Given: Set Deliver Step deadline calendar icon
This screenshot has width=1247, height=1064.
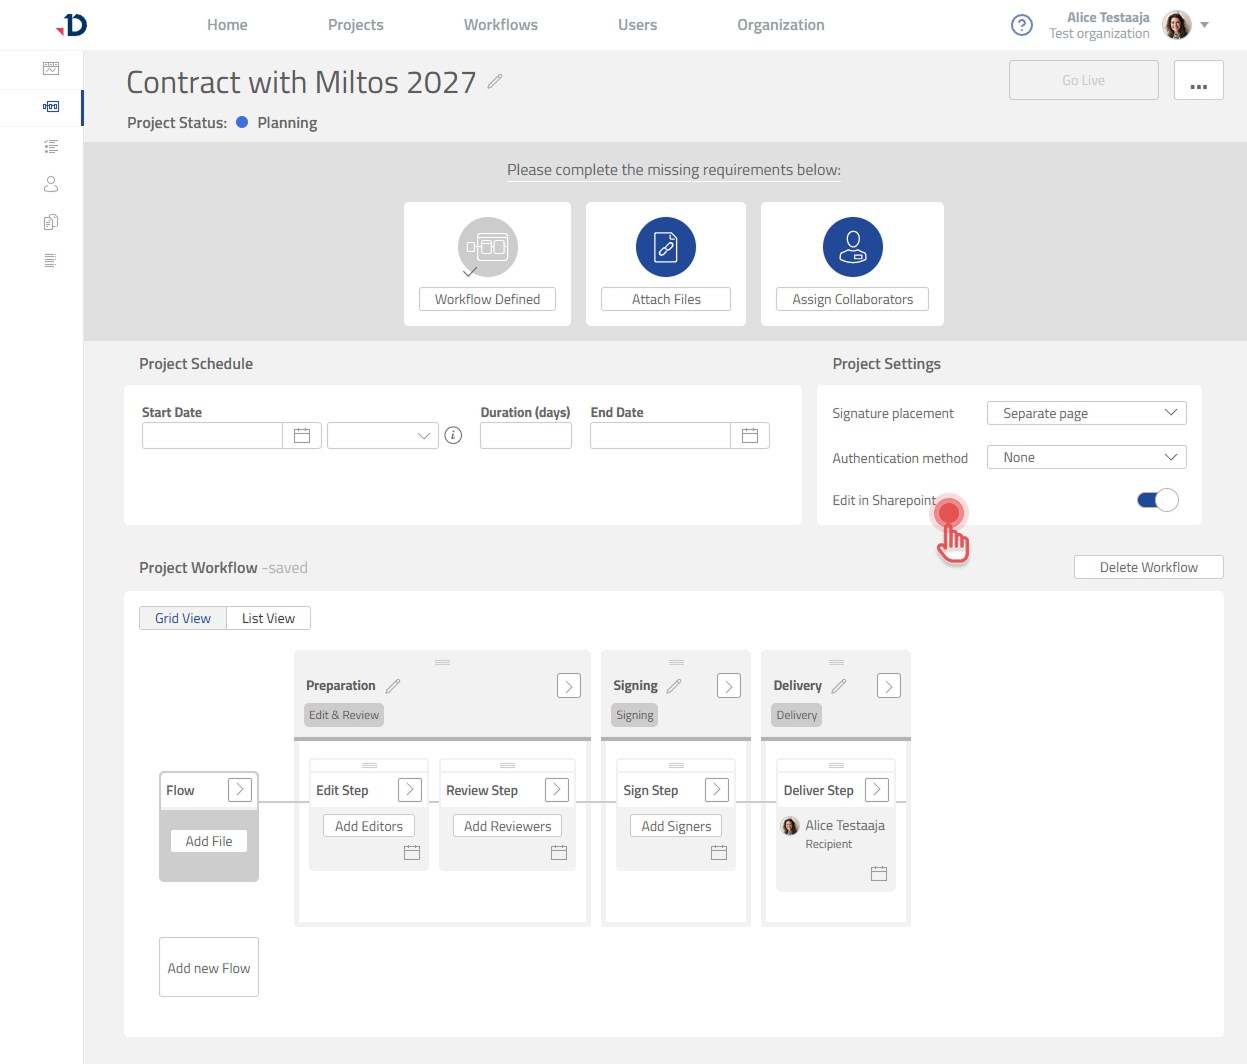Looking at the screenshot, I should 879,874.
